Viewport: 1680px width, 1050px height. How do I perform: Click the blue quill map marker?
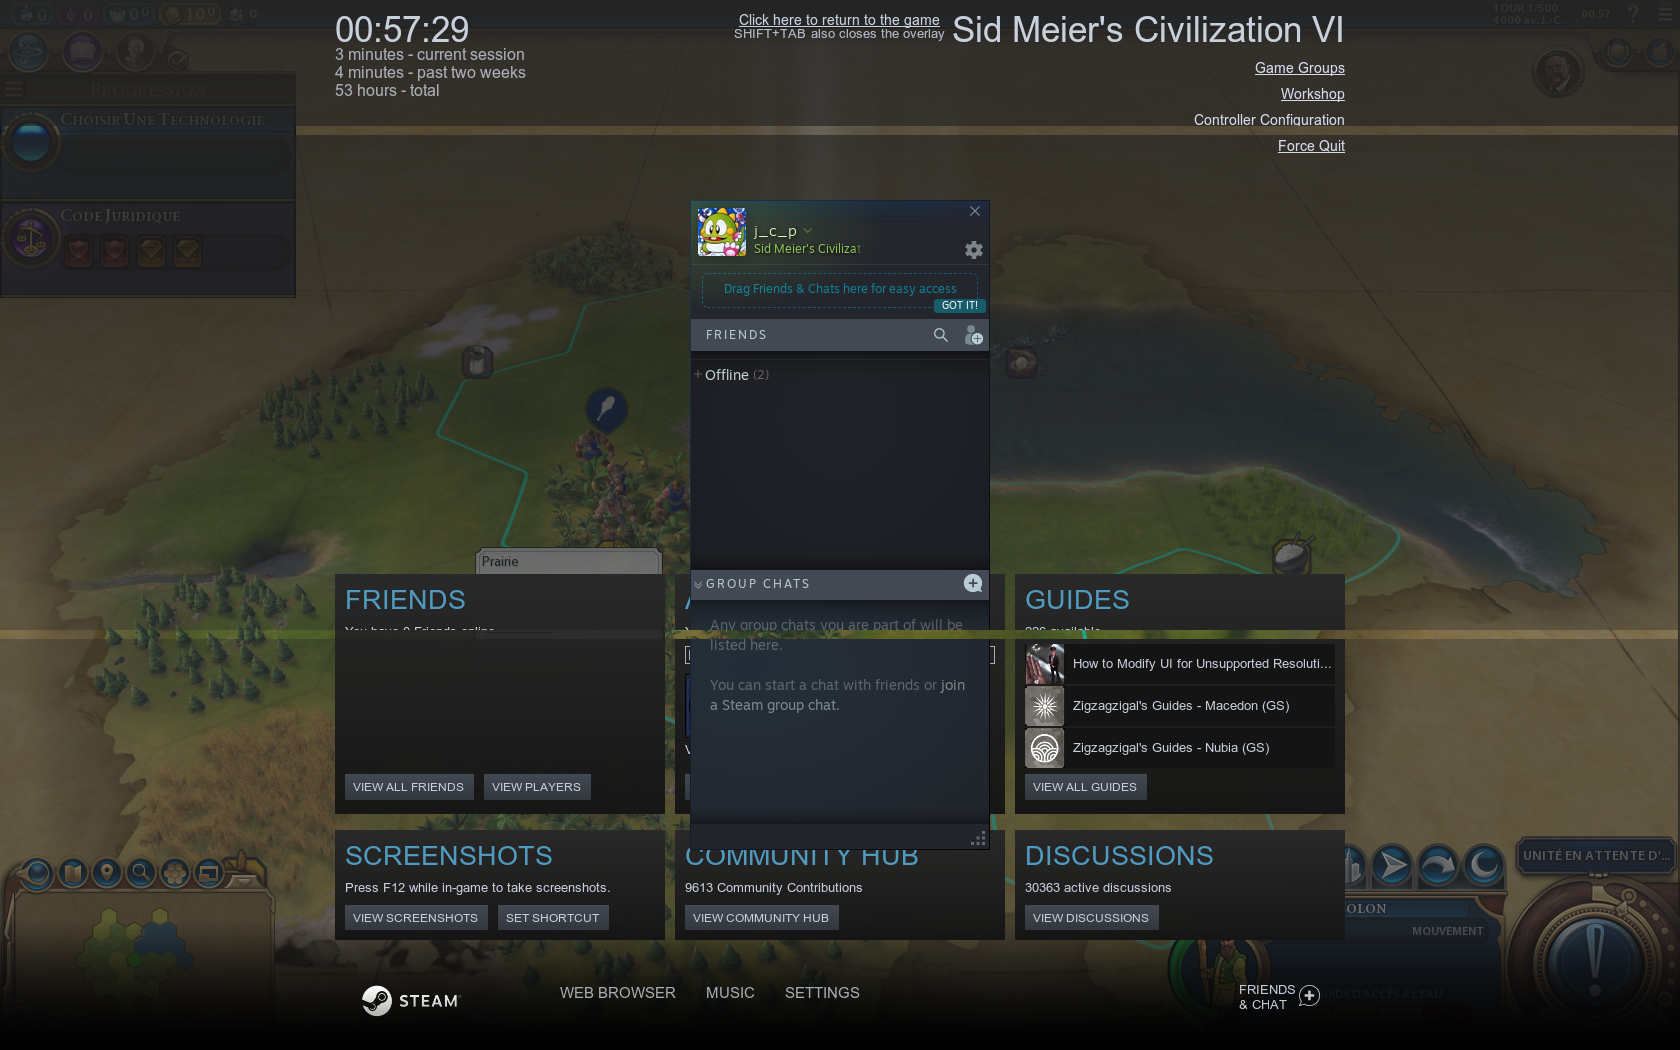click(x=606, y=408)
